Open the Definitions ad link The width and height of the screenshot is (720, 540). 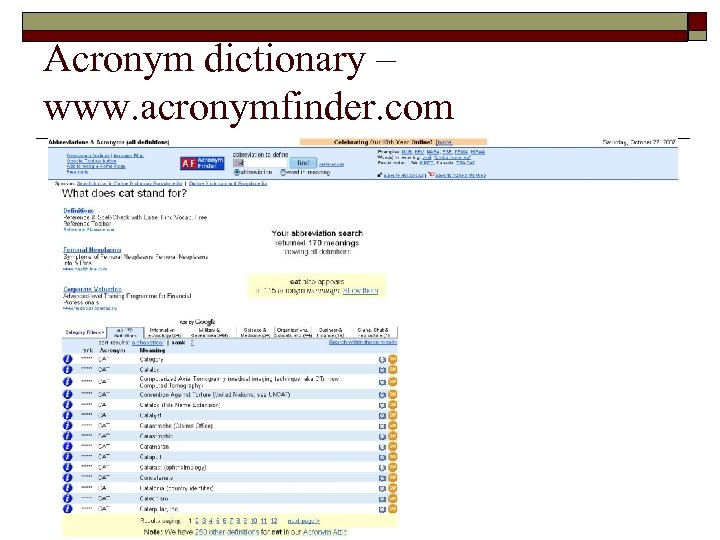click(x=79, y=211)
